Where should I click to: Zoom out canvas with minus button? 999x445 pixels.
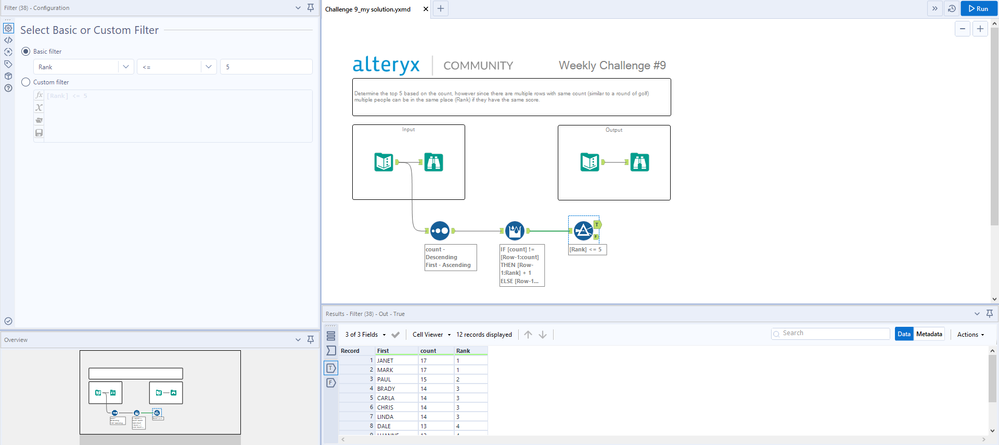click(963, 29)
